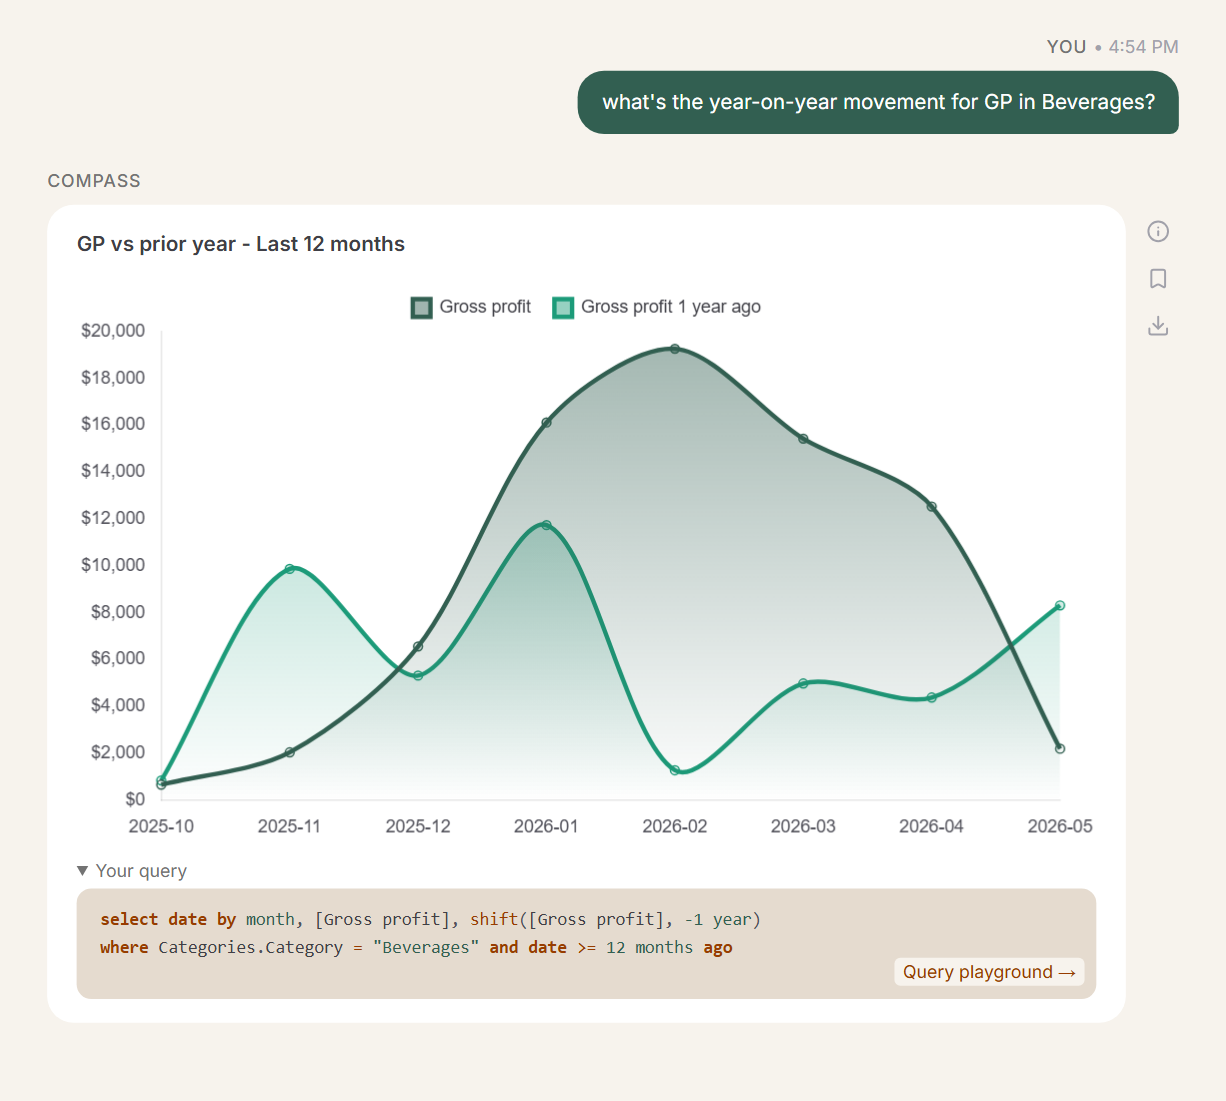Viewport: 1226px width, 1101px height.
Task: Click the dark Gross profit legend swatch
Action: click(x=421, y=308)
